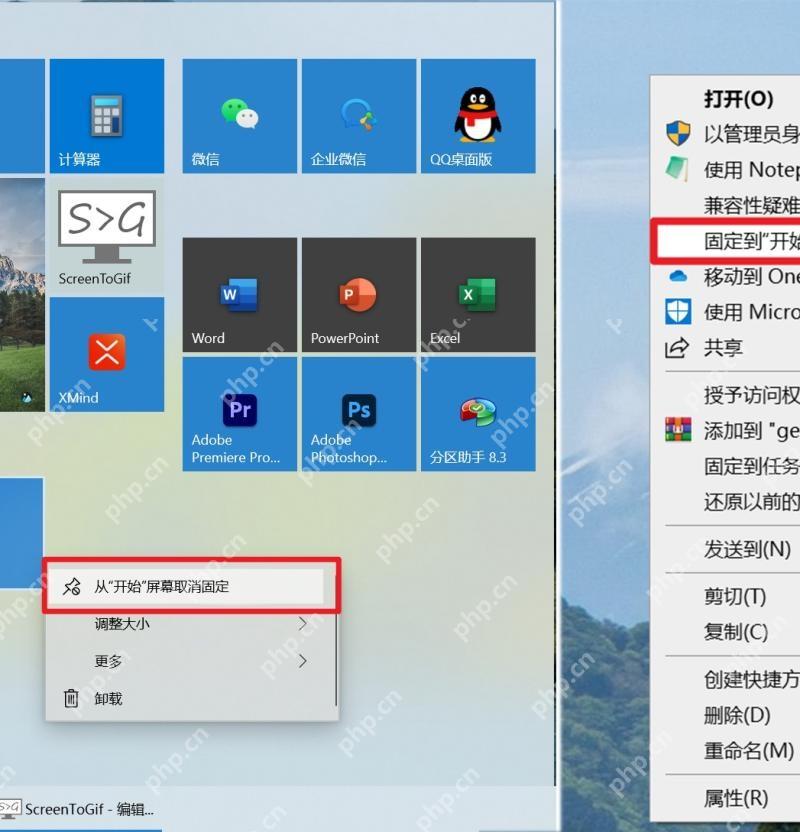800x832 pixels.
Task: Choose the 移动到 OneDrive entry
Action: coord(726,276)
